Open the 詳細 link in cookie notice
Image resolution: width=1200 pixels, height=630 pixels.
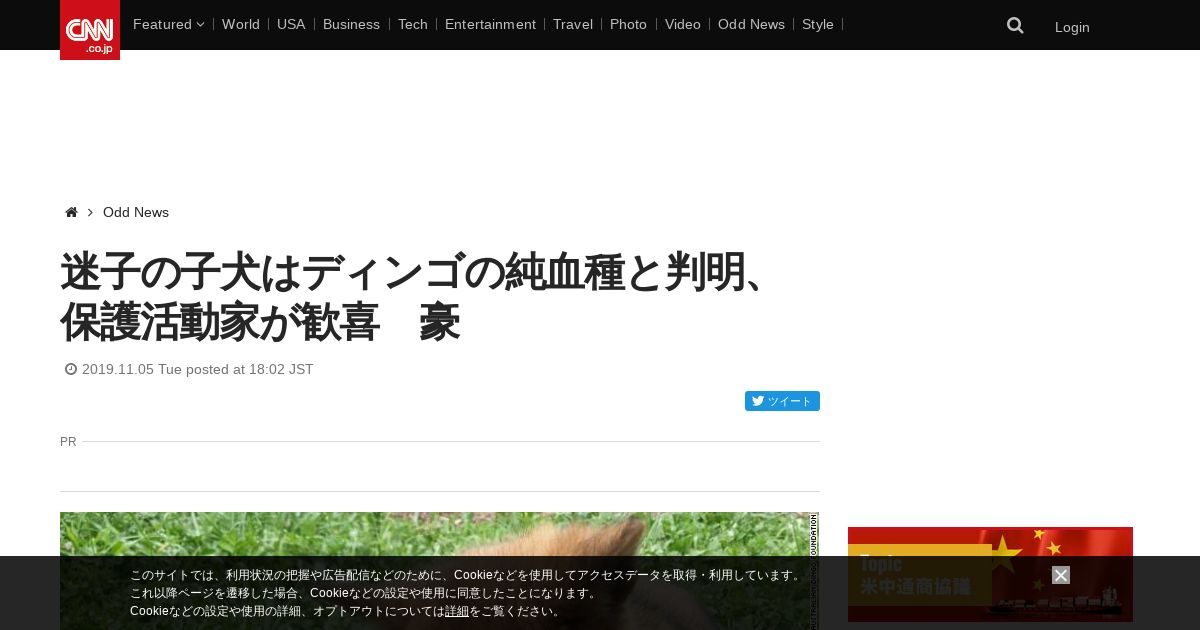(x=457, y=611)
